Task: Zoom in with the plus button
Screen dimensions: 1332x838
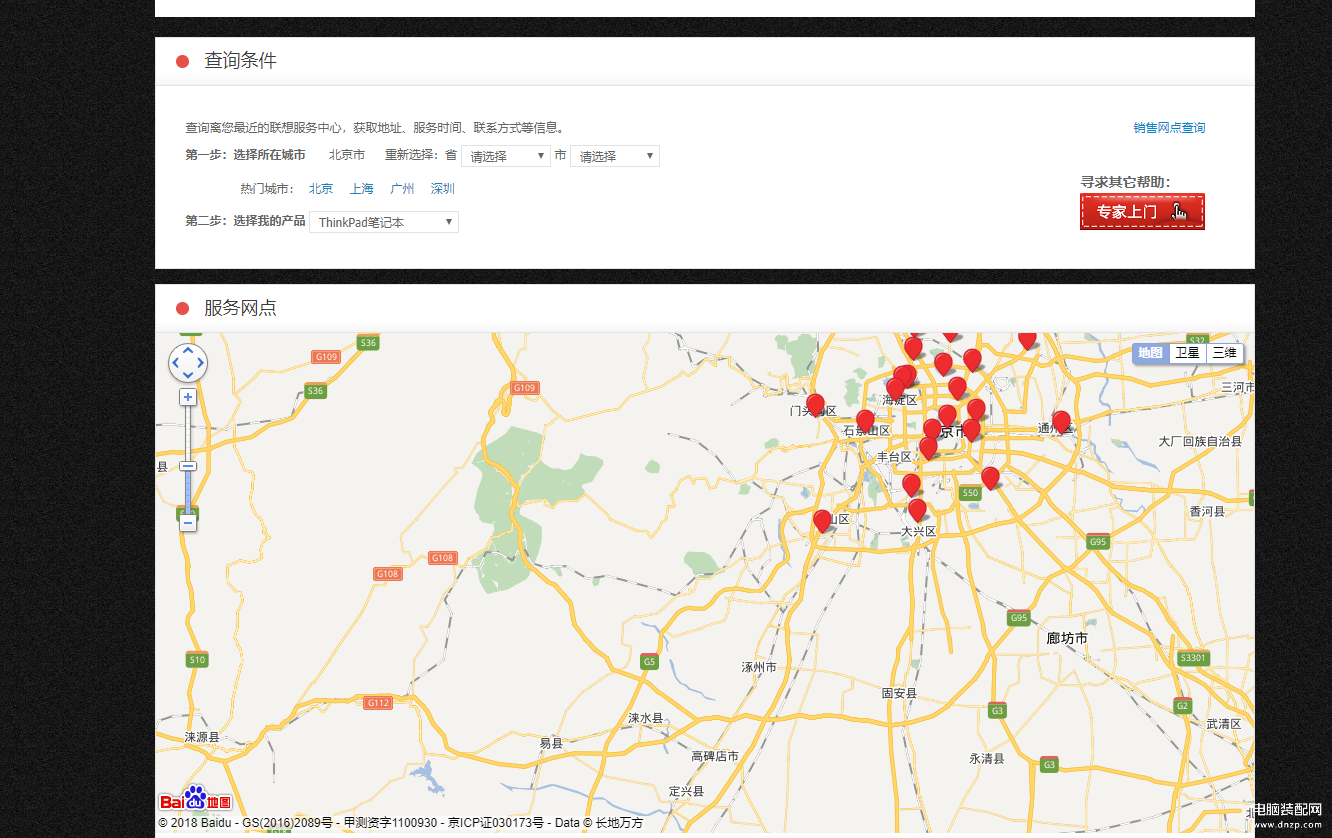Action: tap(188, 397)
